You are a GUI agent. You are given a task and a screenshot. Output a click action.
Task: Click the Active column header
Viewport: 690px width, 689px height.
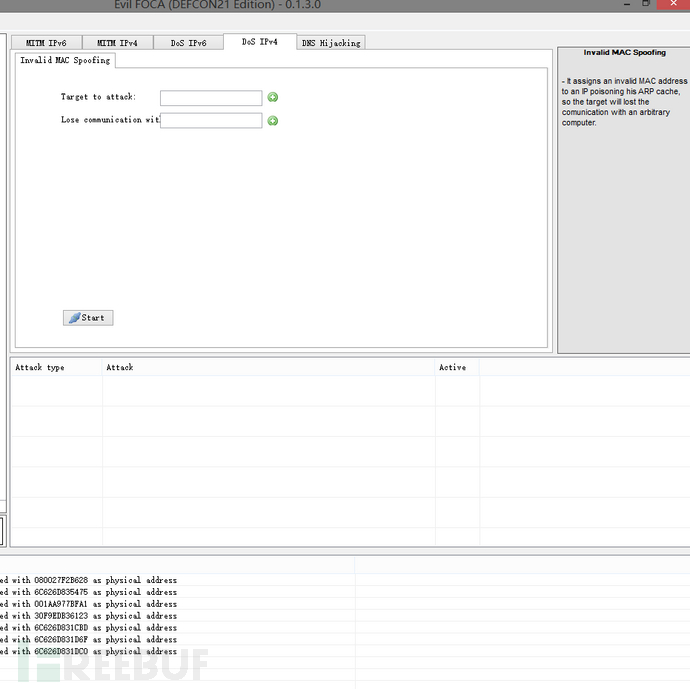coord(457,367)
